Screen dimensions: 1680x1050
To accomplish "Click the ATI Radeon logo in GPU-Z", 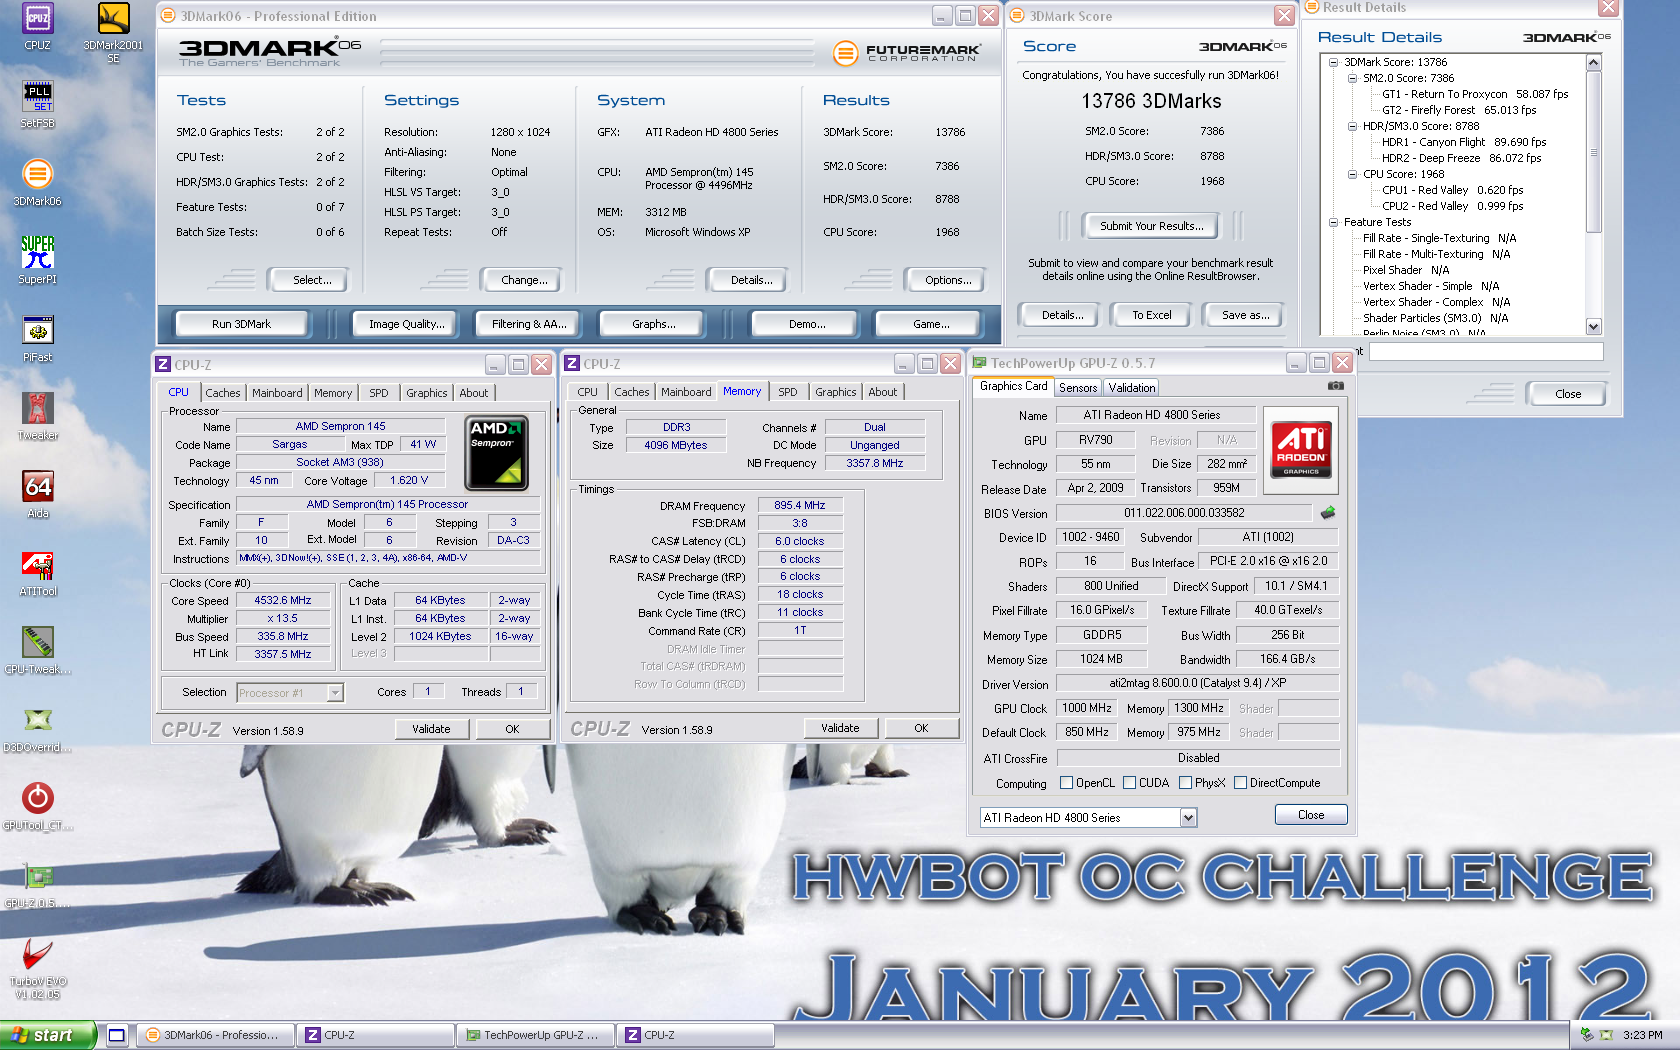I will tap(1301, 450).
